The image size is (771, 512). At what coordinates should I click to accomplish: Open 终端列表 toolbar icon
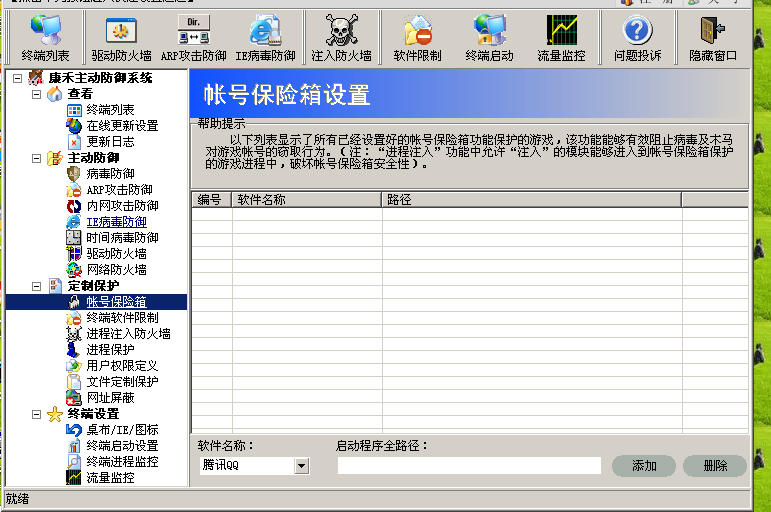pyautogui.click(x=45, y=38)
